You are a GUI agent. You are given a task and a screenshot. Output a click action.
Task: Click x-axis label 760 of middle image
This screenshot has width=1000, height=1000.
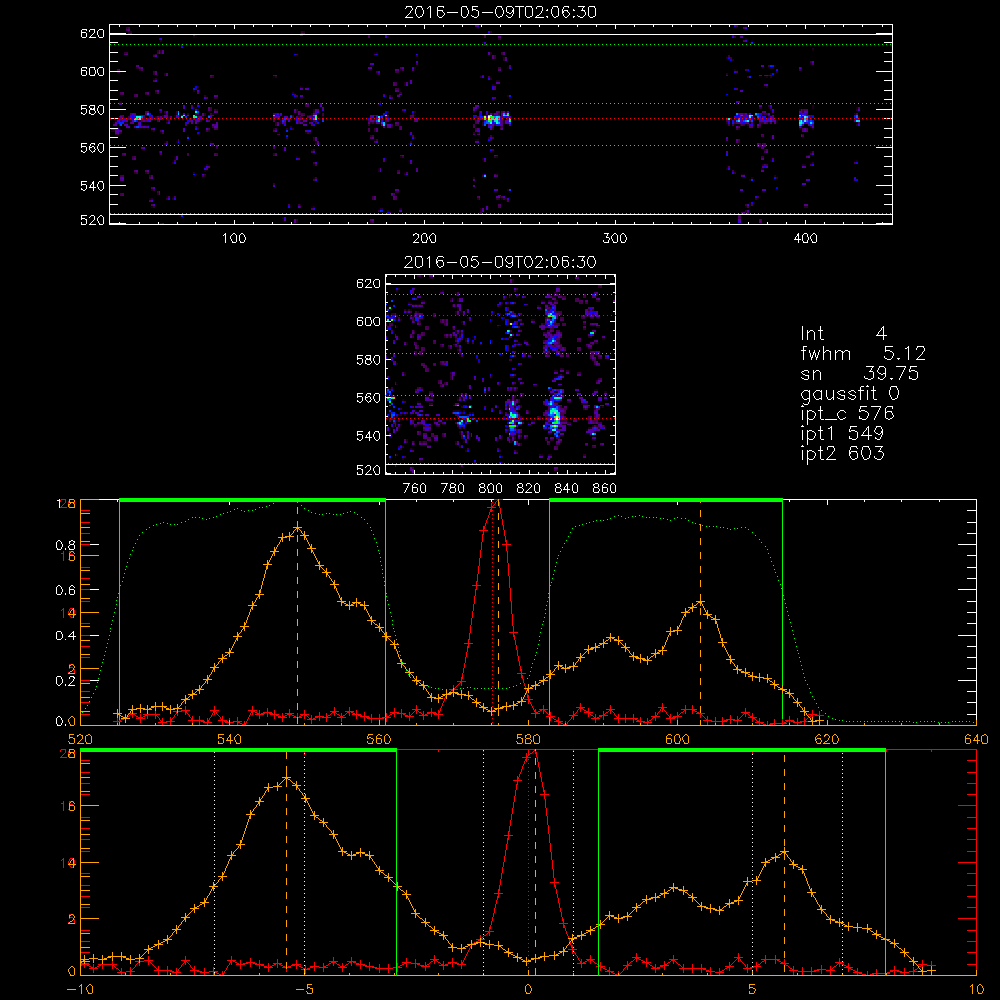tap(415, 489)
